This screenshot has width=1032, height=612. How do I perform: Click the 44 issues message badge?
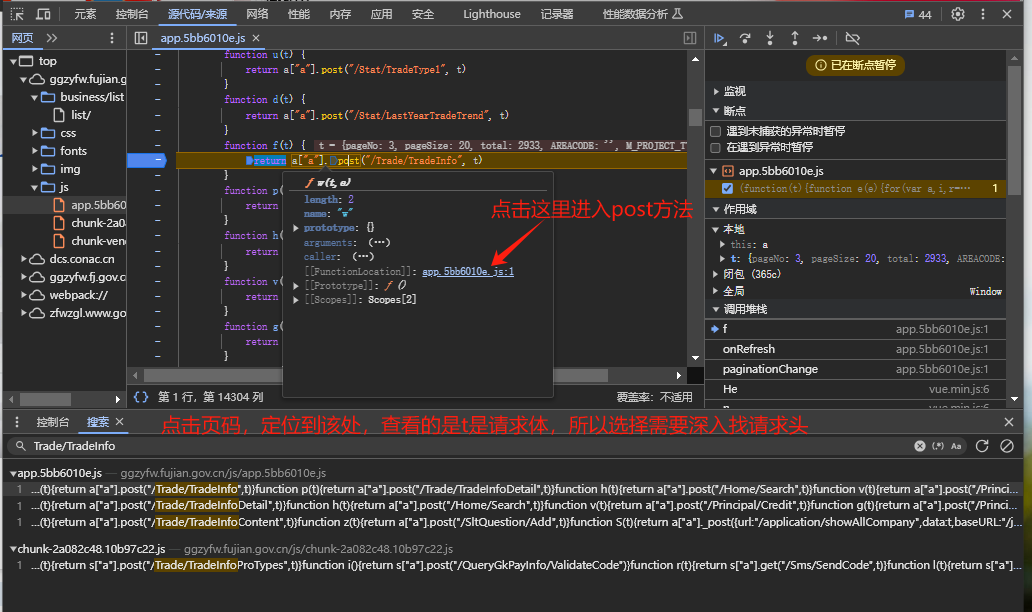tap(918, 14)
